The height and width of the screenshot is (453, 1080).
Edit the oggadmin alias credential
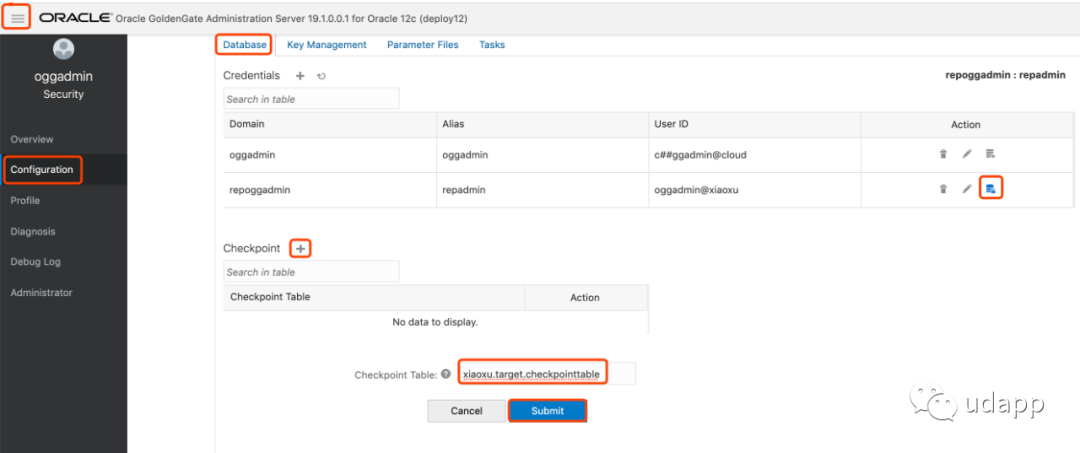click(x=966, y=154)
